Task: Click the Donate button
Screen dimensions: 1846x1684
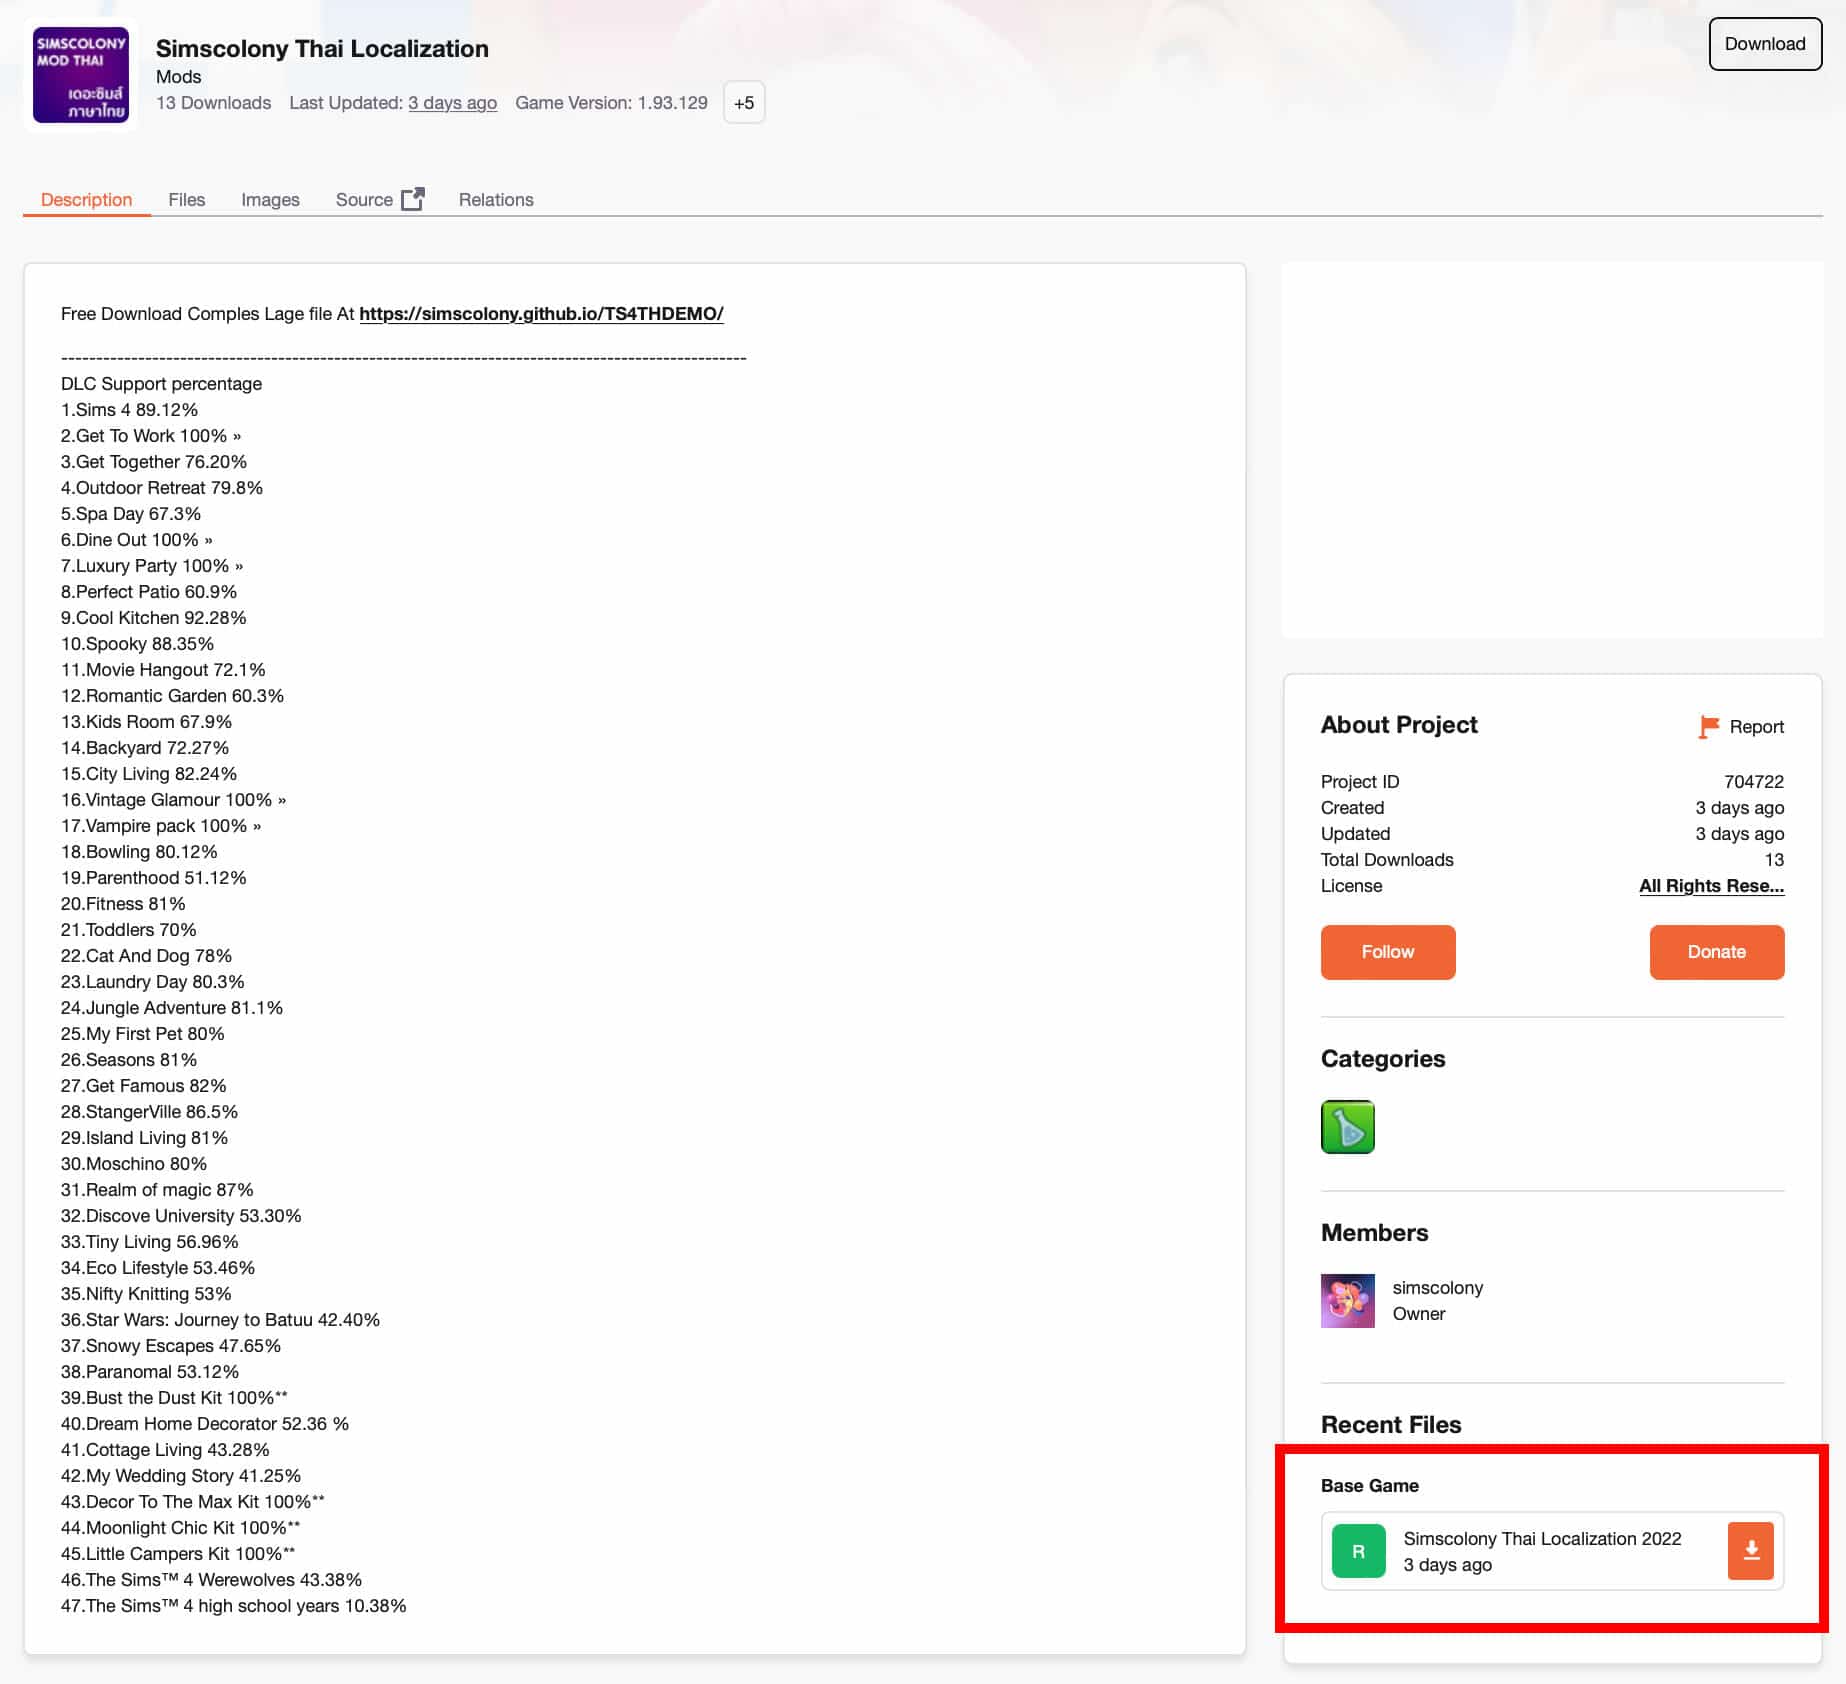Action: click(1717, 952)
